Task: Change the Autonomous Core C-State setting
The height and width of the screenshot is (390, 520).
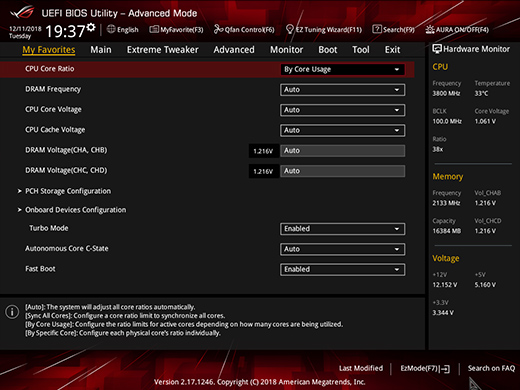Action: [343, 249]
